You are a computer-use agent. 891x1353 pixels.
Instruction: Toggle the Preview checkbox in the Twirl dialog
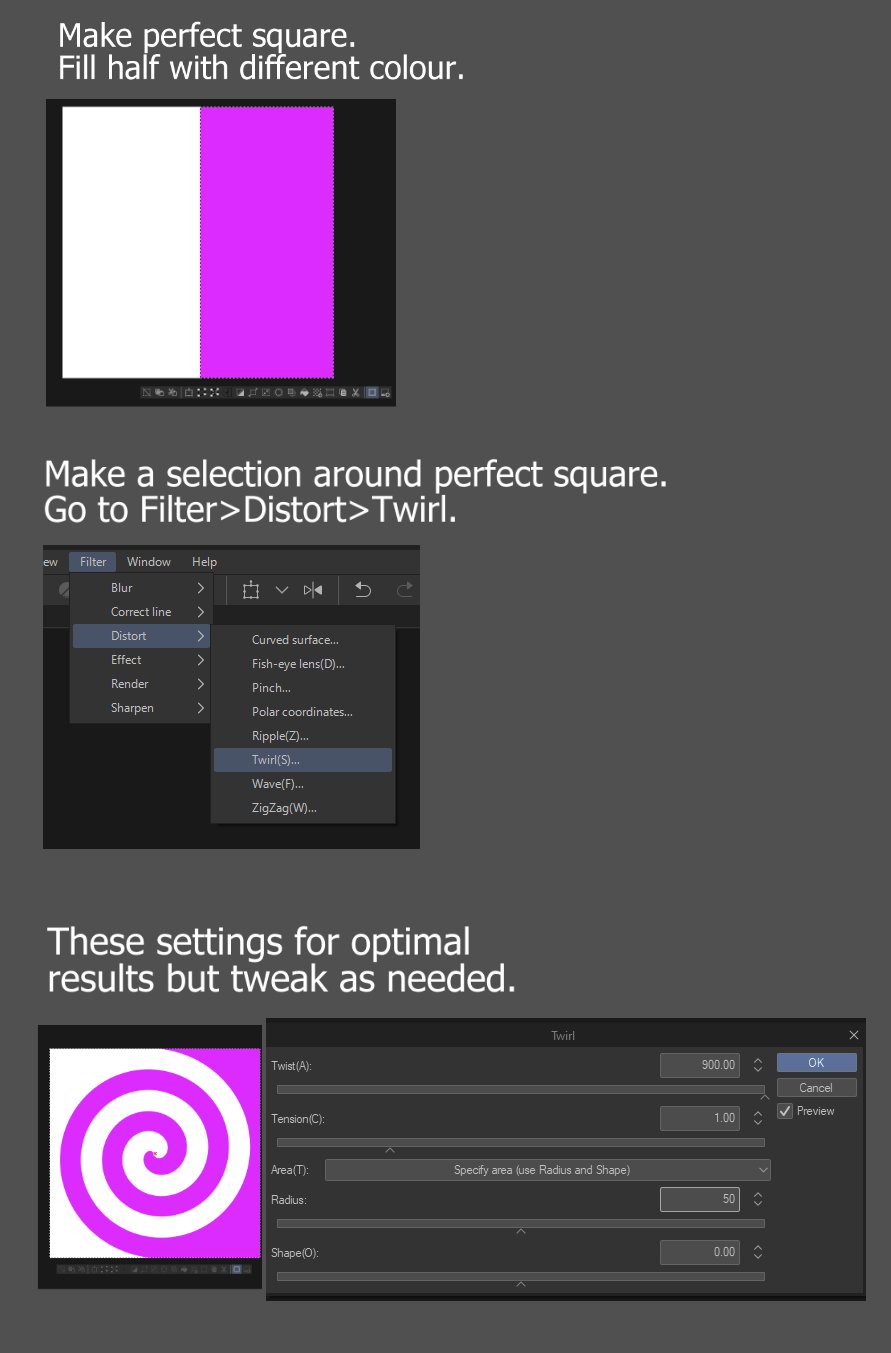point(785,1111)
